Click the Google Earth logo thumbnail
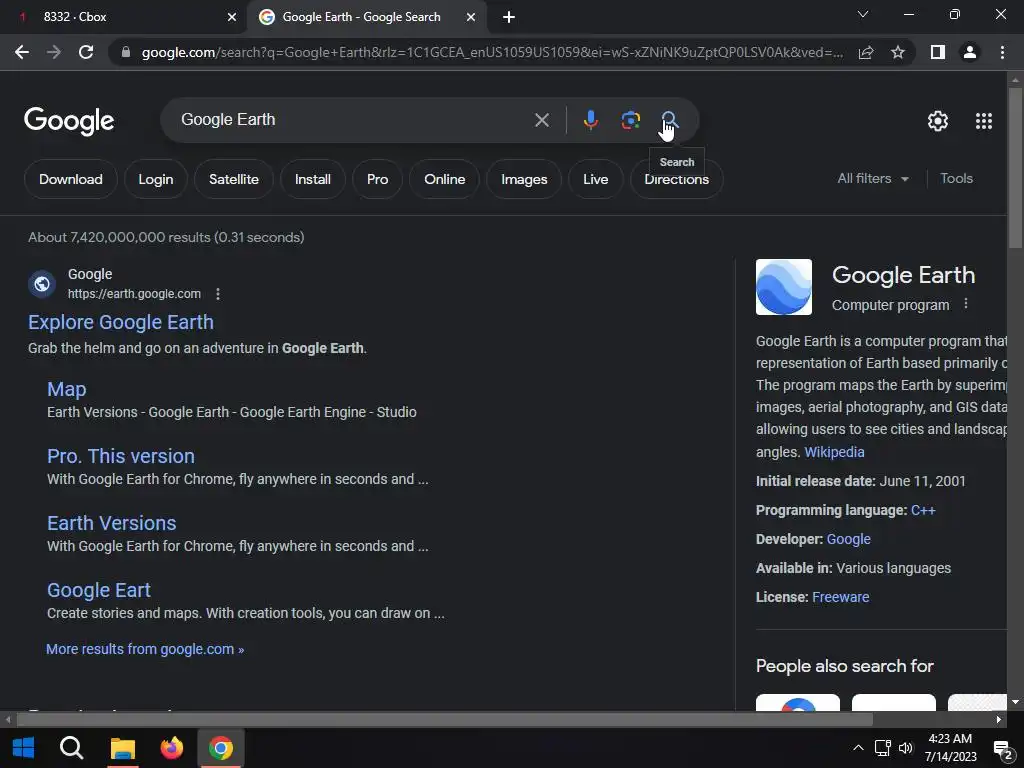The image size is (1024, 768). coord(784,287)
